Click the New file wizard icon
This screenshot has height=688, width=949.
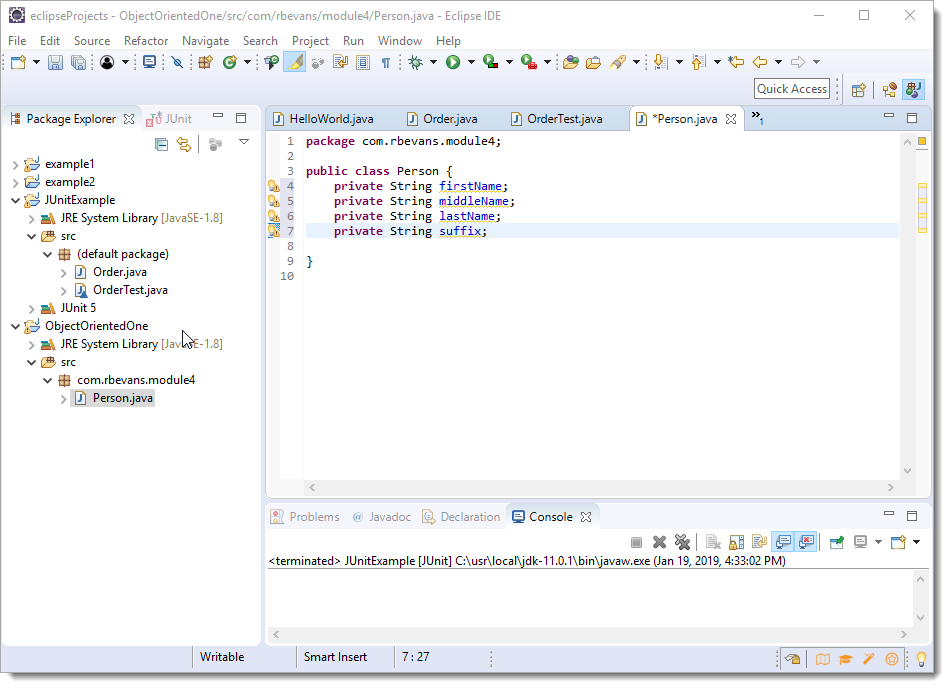pos(19,62)
